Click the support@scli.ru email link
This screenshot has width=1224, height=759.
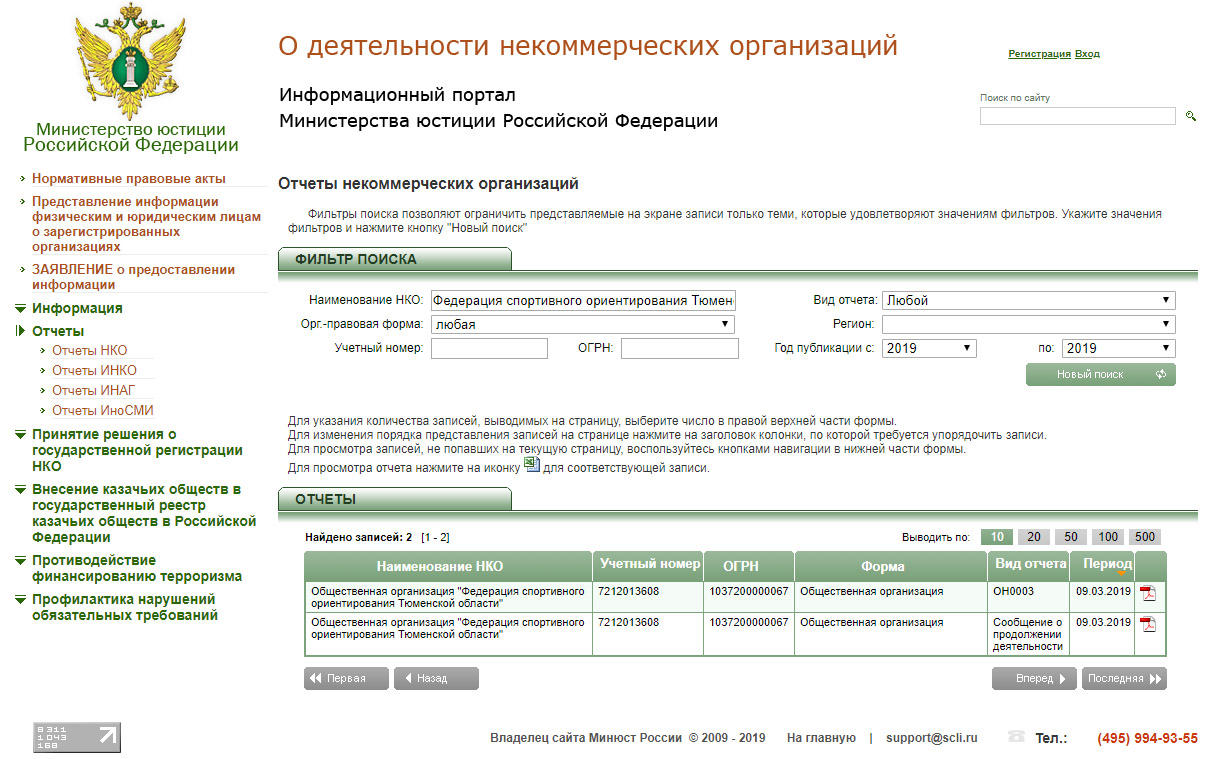931,738
